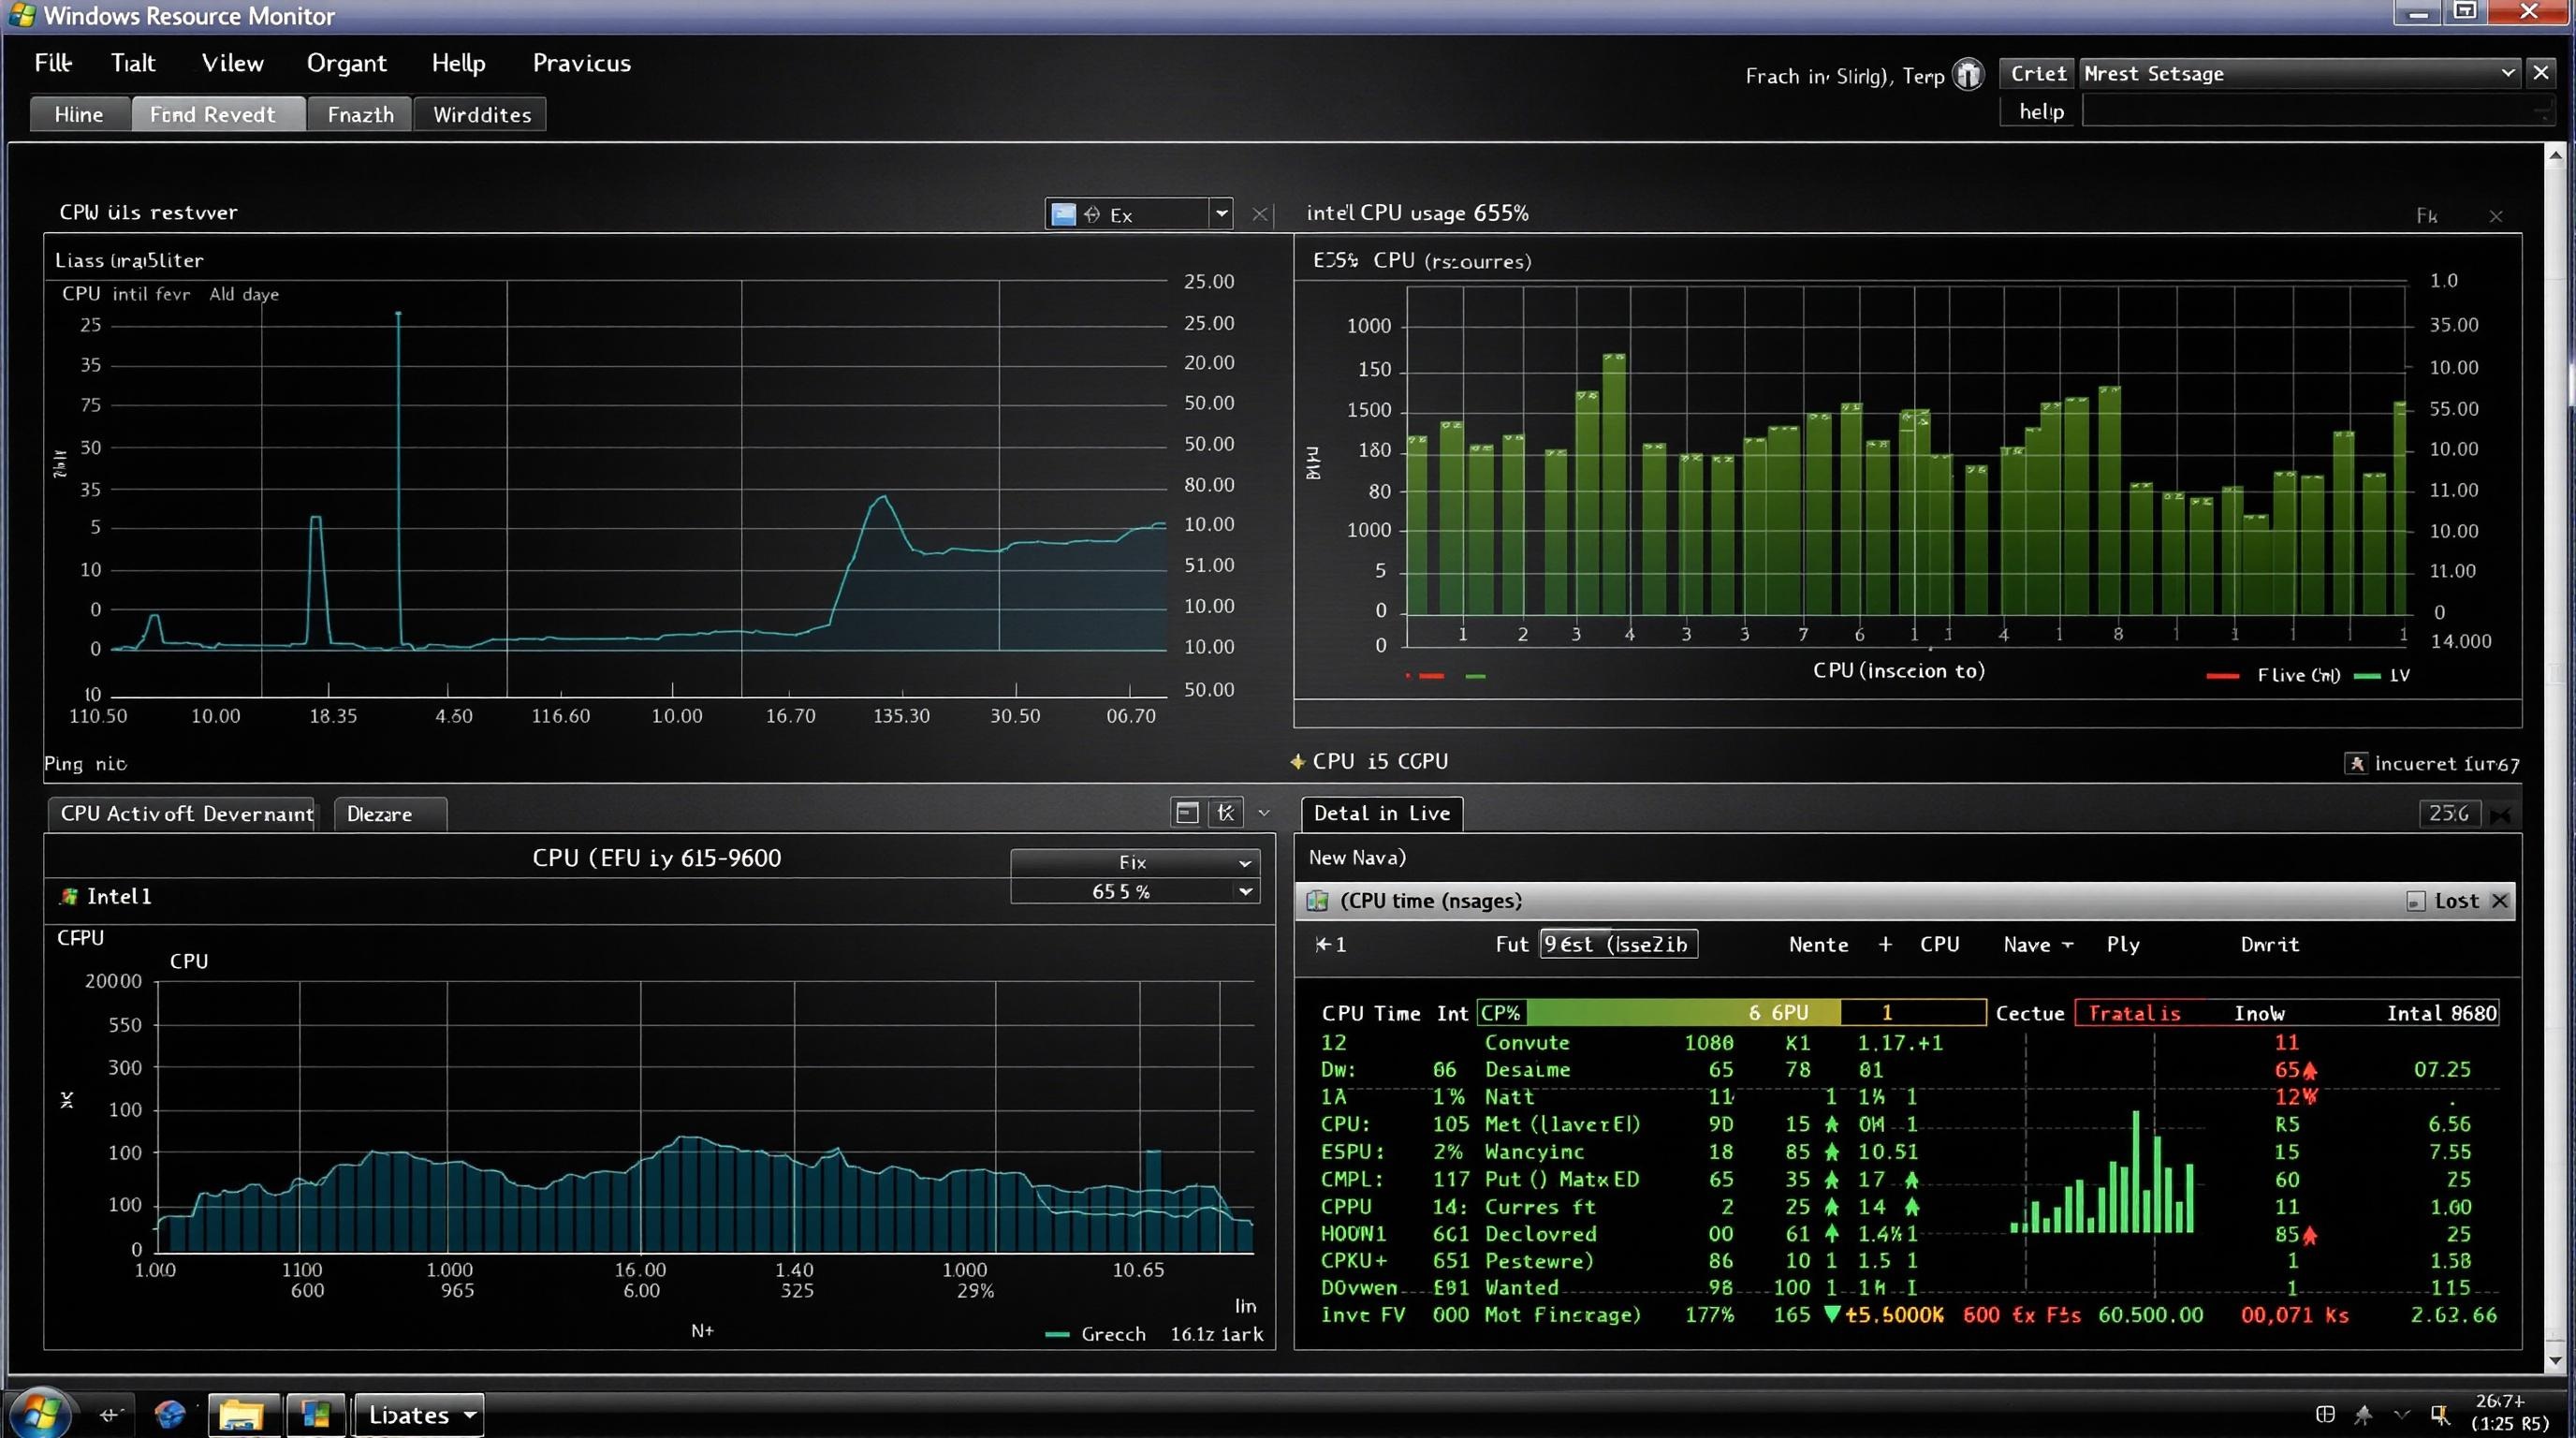Click the Windows flag taskbar icon
The image size is (2576, 1438).
coord(316,1414)
